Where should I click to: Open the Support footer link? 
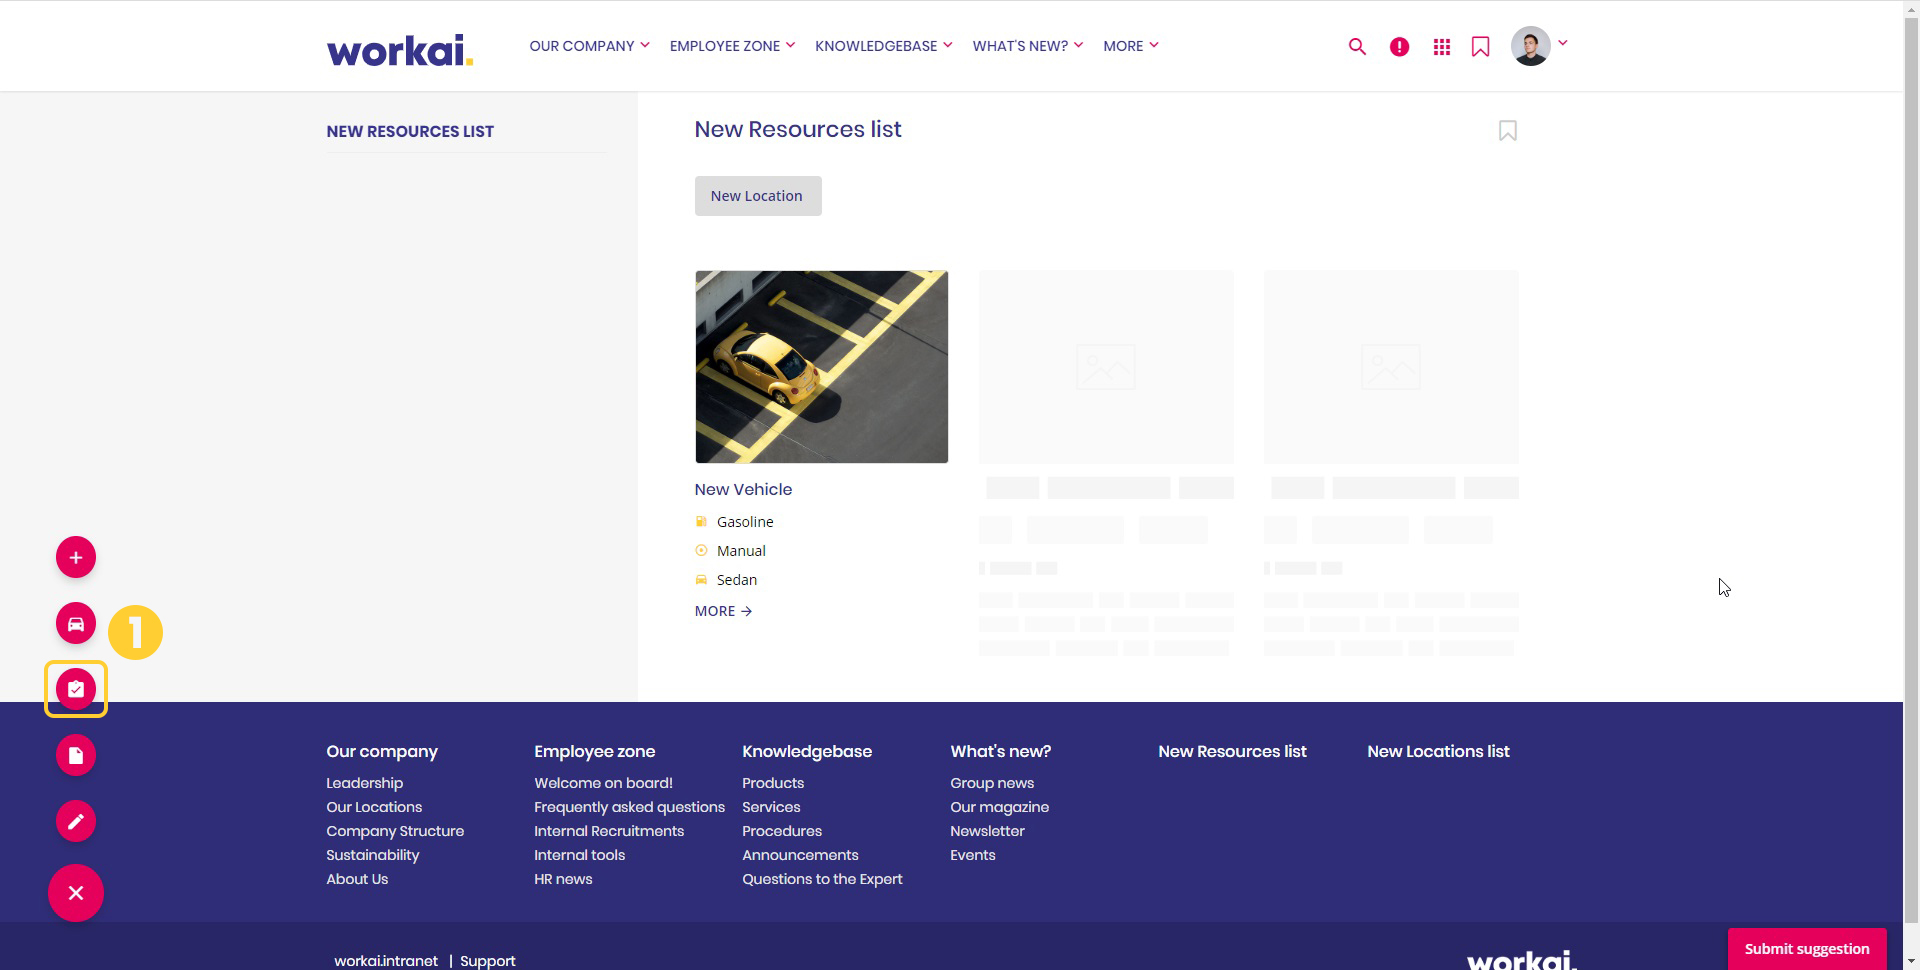[x=488, y=960]
